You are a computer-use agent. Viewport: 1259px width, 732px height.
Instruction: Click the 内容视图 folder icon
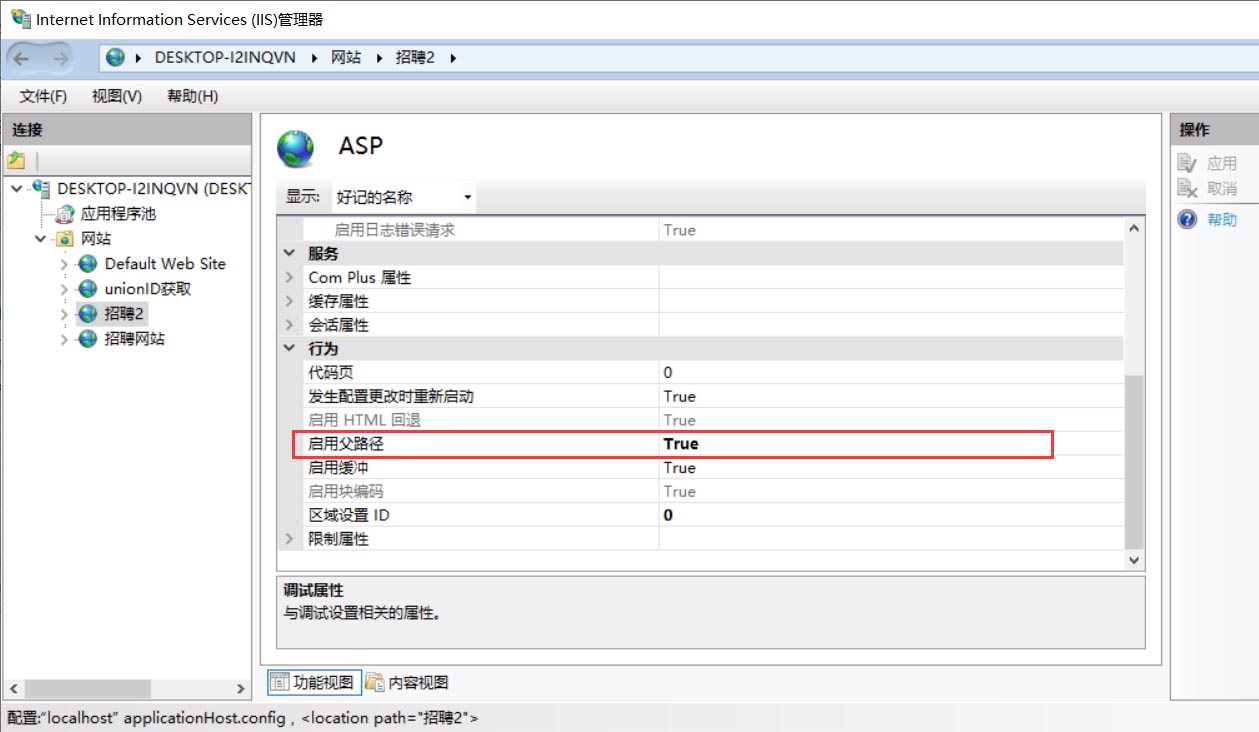click(x=375, y=682)
